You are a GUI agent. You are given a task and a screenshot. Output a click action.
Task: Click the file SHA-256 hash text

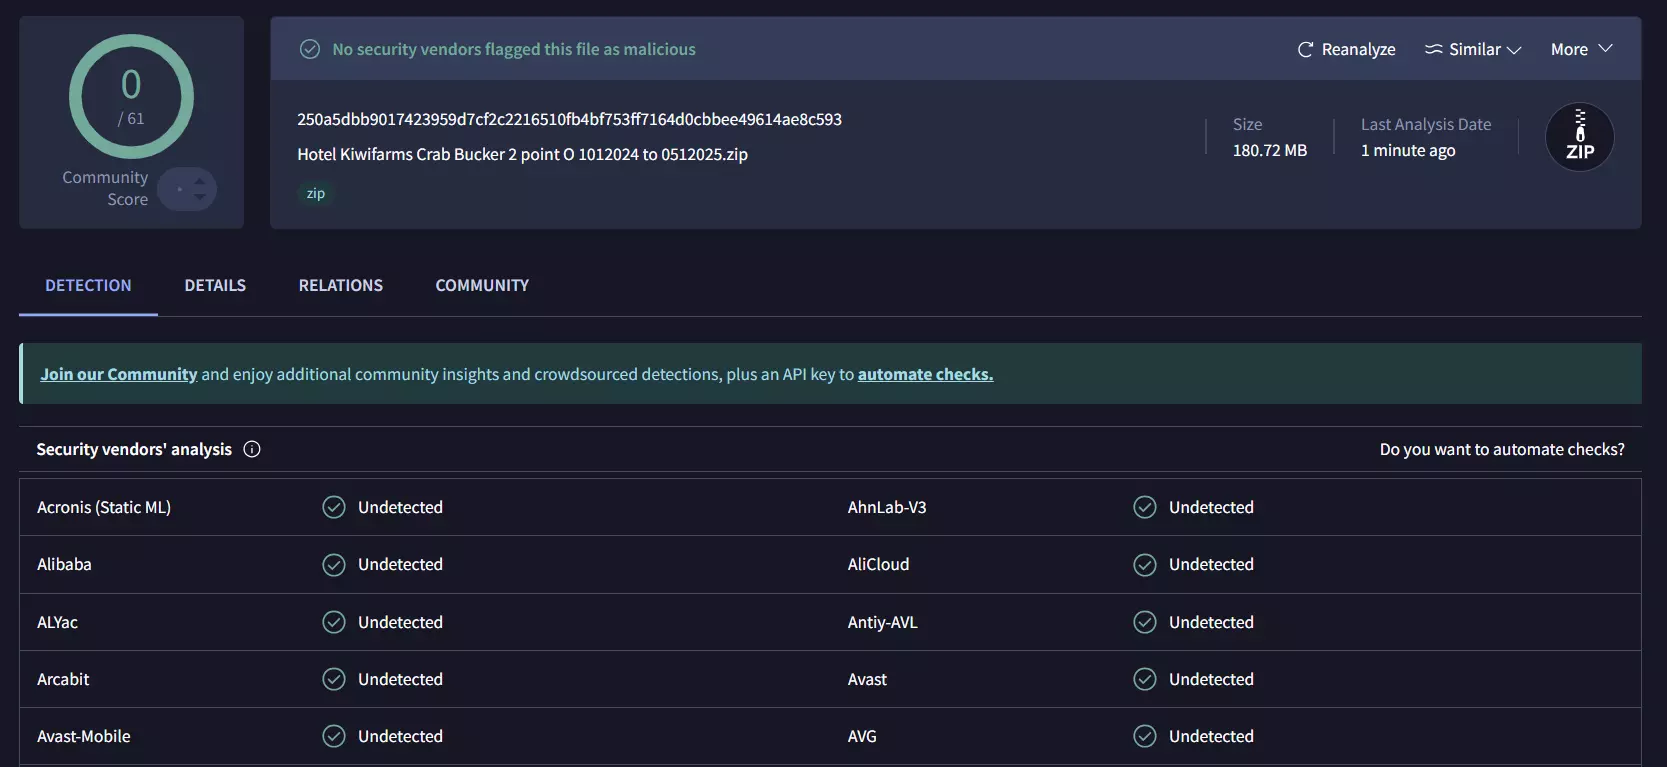(x=569, y=119)
